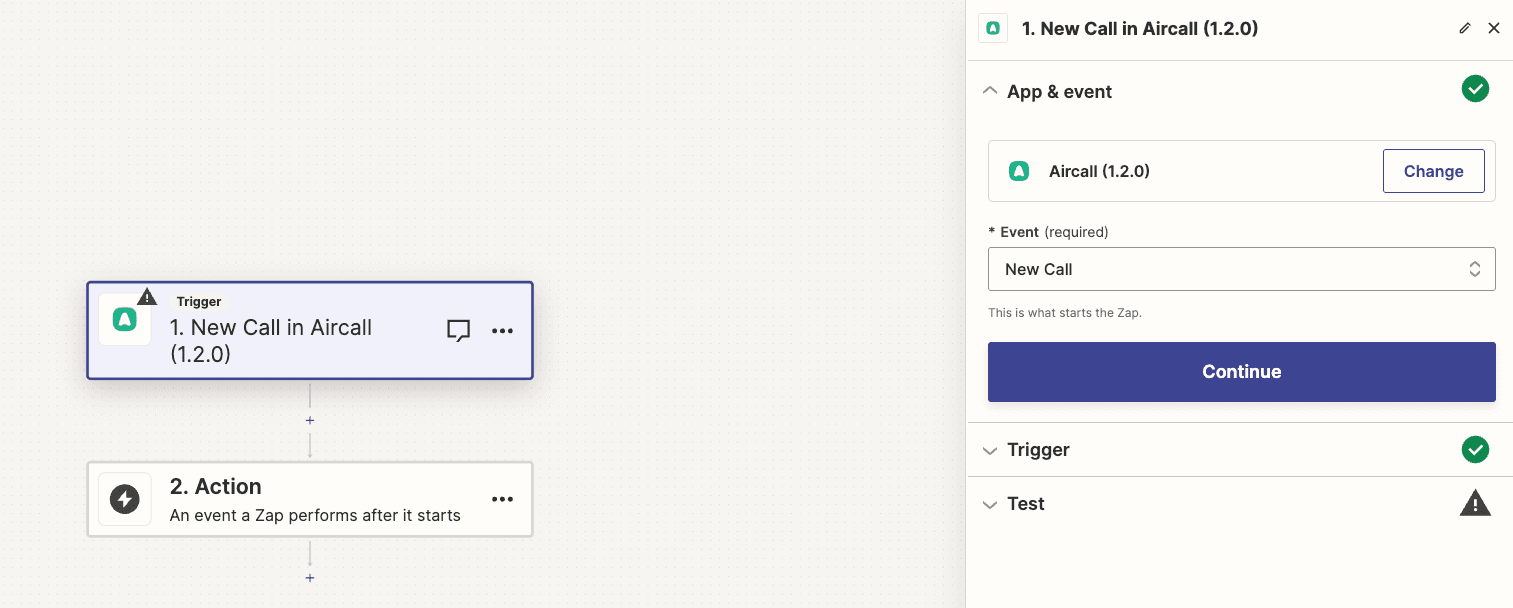The height and width of the screenshot is (608, 1513).
Task: Click the green checkmark next to Trigger
Action: point(1475,450)
